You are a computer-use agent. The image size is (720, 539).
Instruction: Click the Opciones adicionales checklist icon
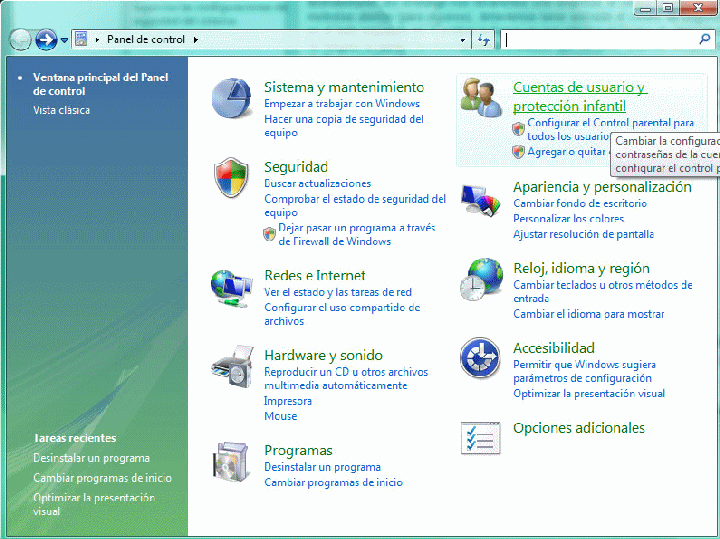point(481,438)
